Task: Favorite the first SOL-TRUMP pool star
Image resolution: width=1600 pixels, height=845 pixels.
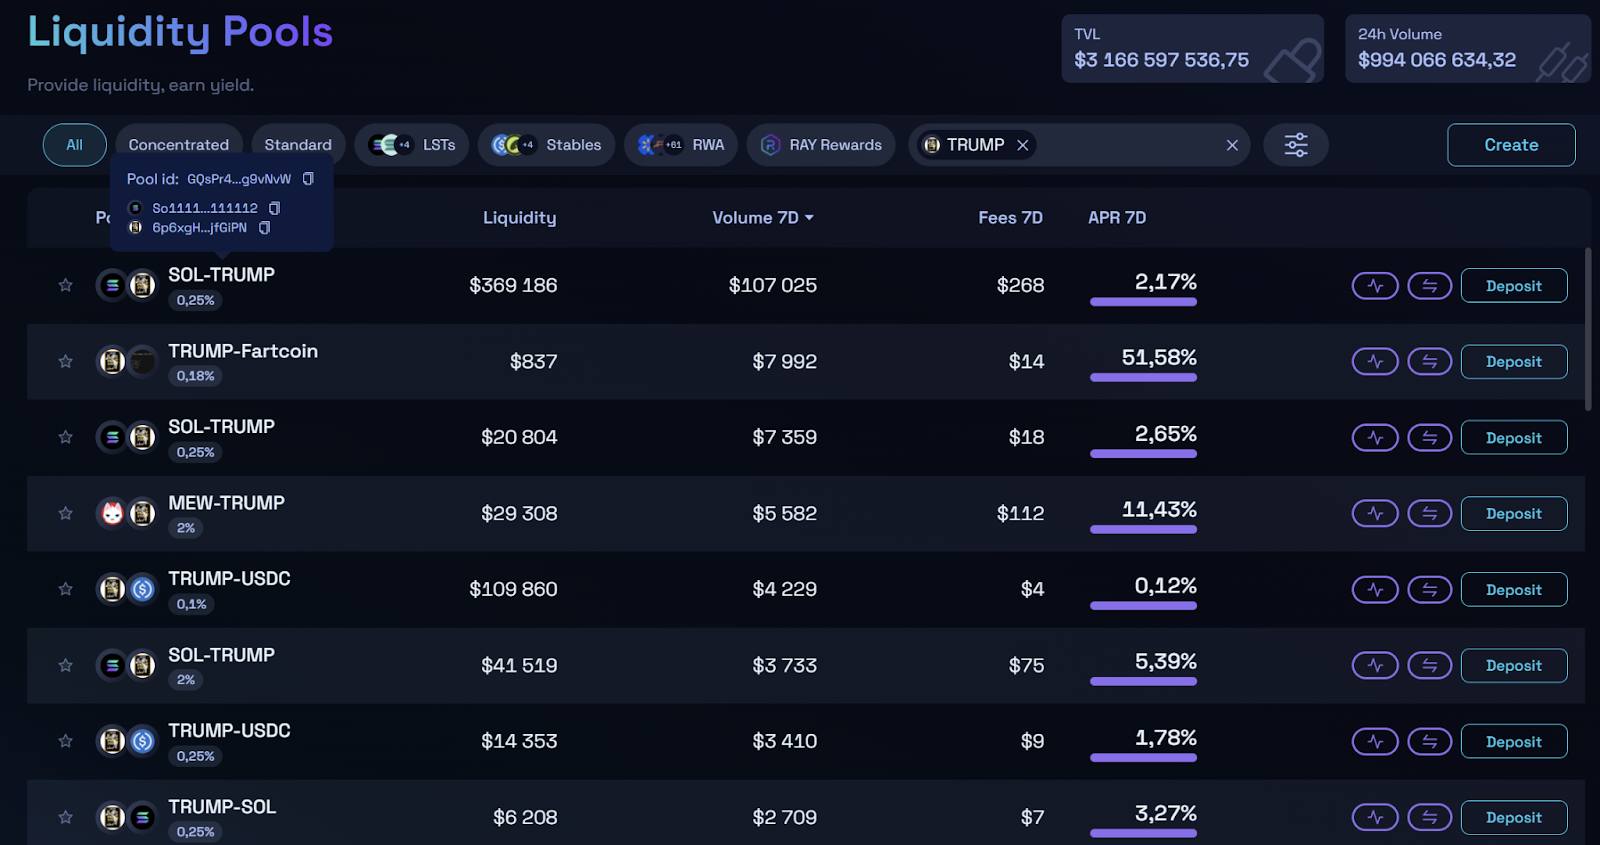Action: pyautogui.click(x=66, y=286)
